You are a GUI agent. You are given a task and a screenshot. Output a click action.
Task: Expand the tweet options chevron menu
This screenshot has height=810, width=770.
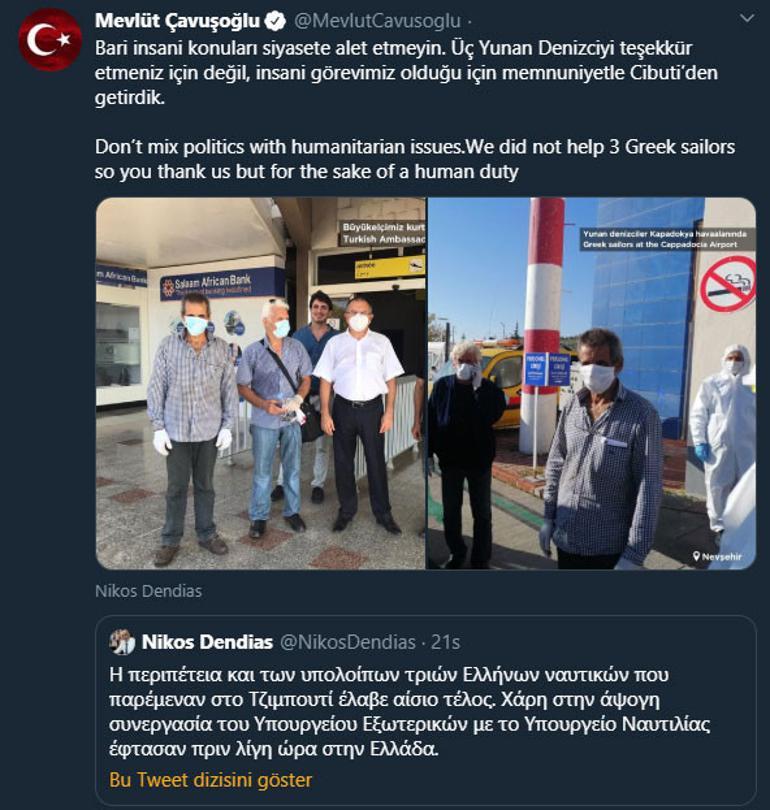(x=747, y=19)
